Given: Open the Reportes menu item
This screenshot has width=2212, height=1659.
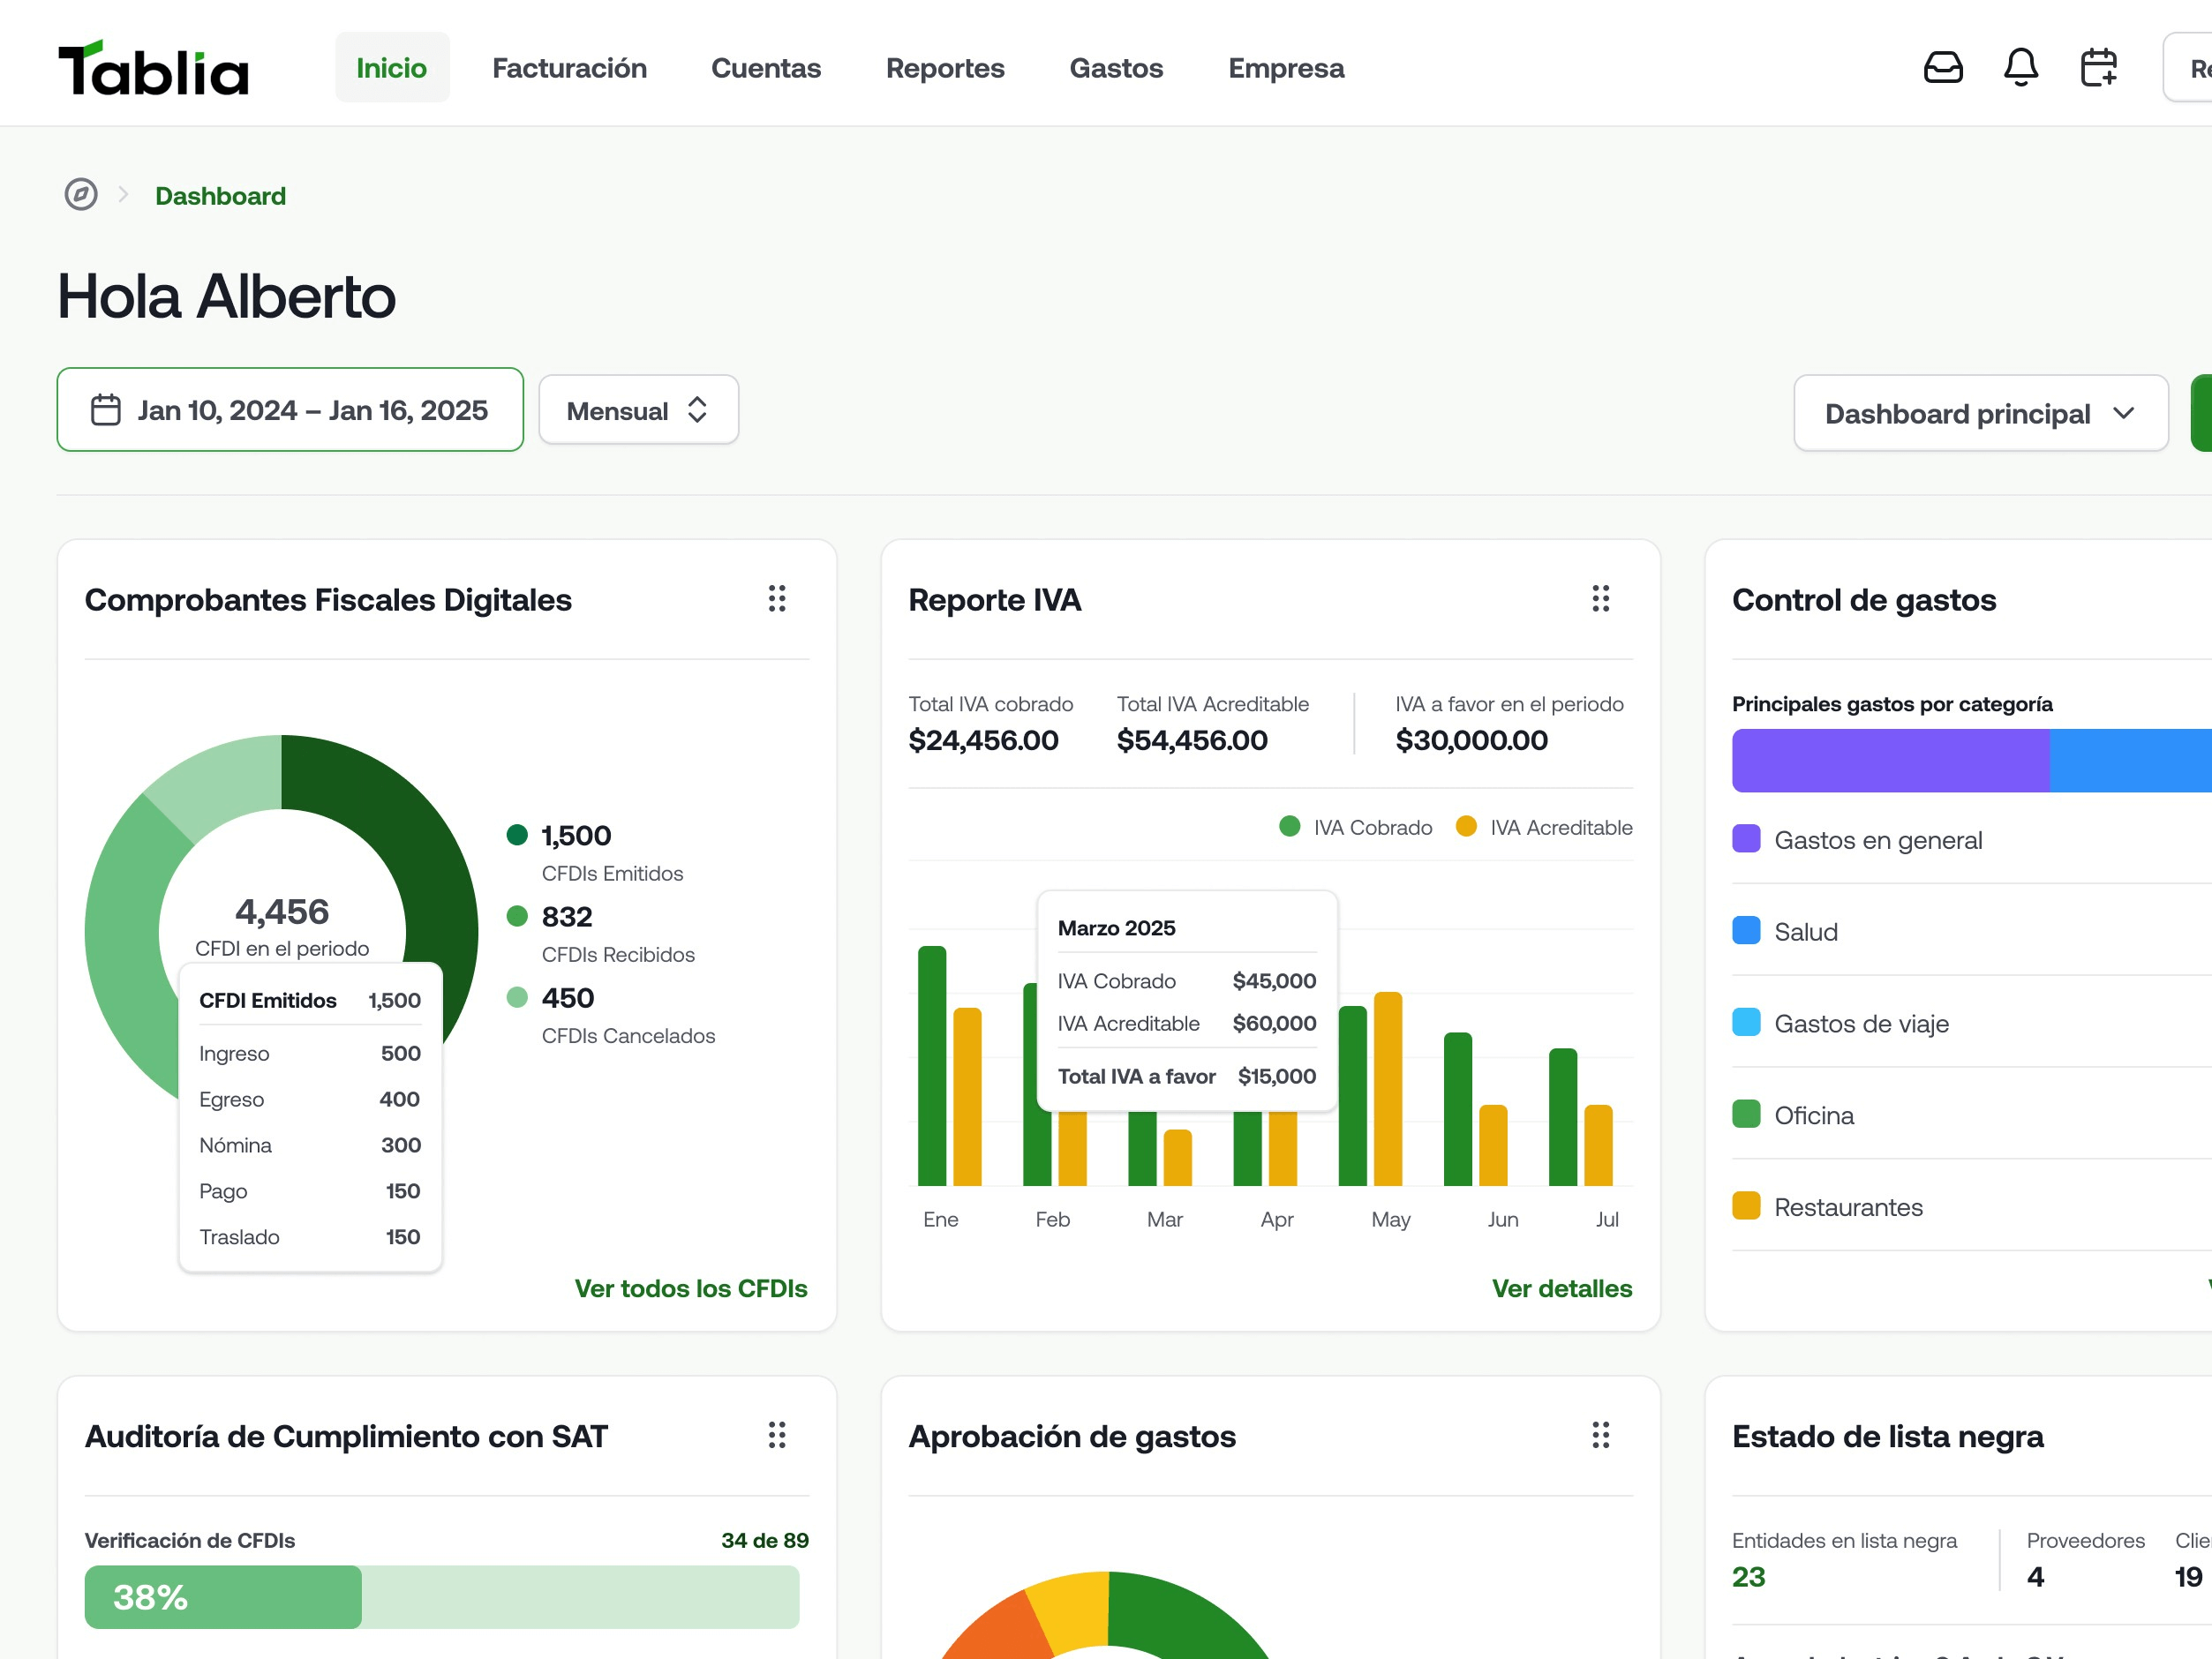Looking at the screenshot, I should pyautogui.click(x=944, y=68).
